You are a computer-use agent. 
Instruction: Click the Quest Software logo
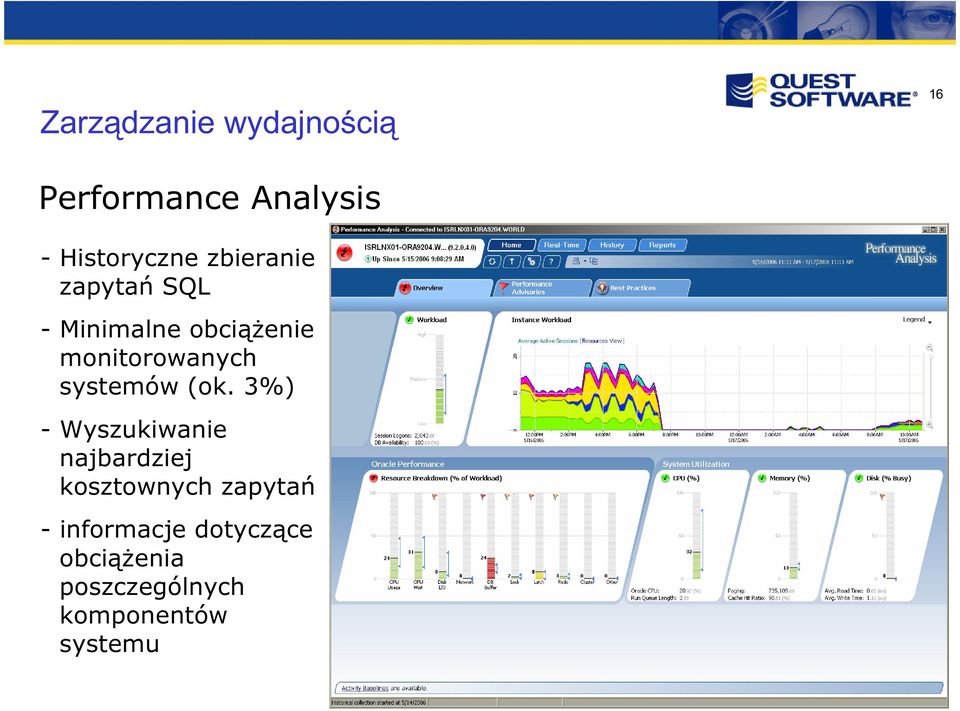821,91
